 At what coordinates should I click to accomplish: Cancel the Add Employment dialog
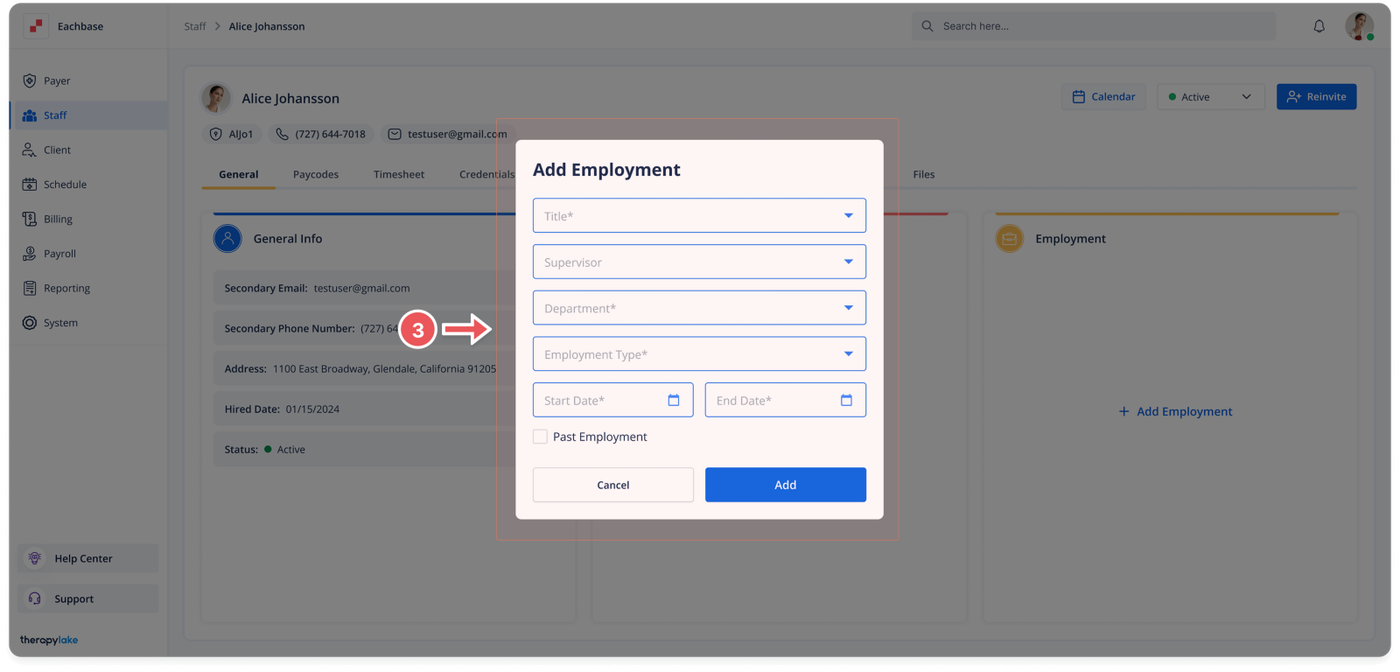613,485
